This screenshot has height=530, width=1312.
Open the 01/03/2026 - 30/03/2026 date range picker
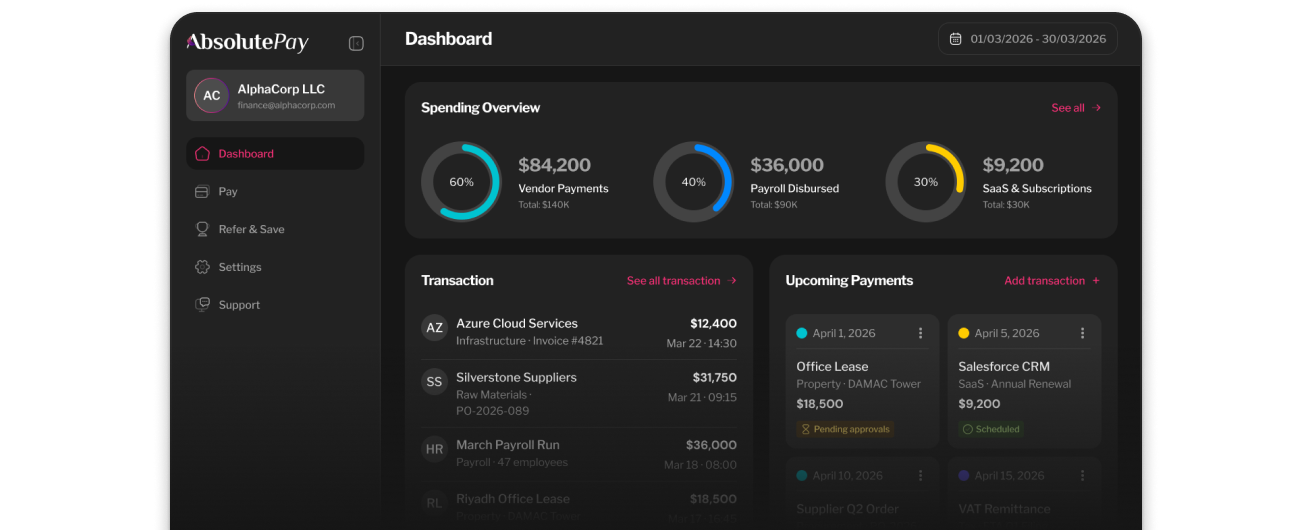point(1027,39)
